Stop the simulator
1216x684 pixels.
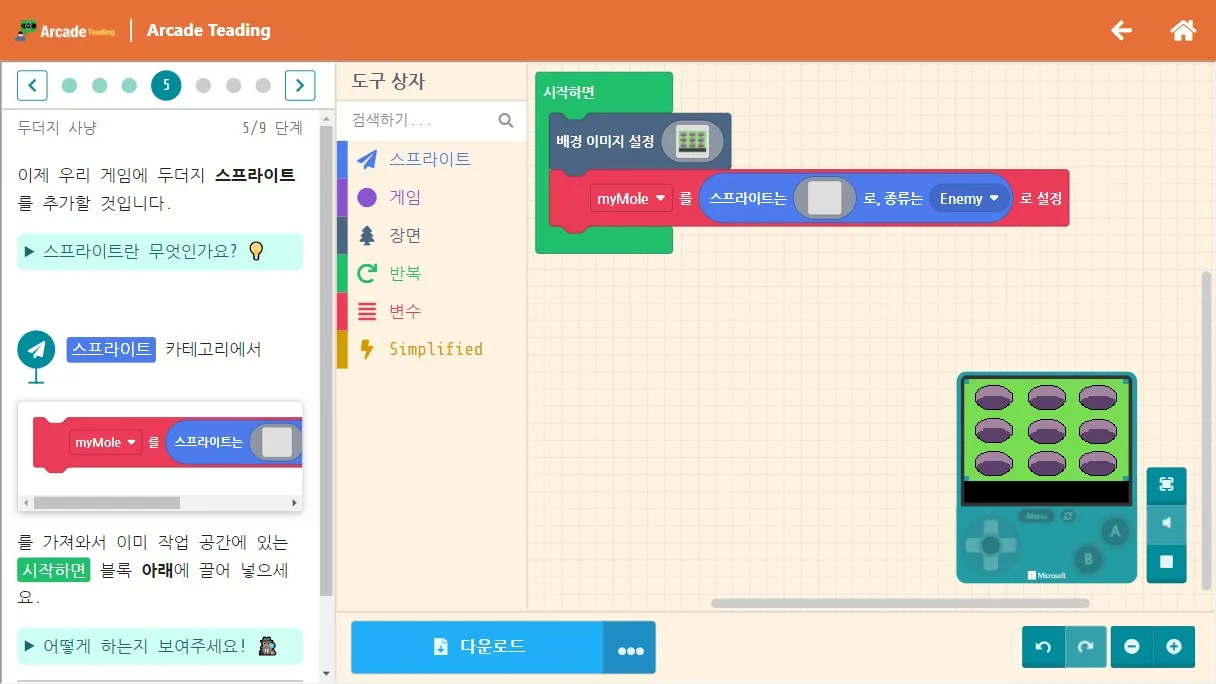(1166, 562)
